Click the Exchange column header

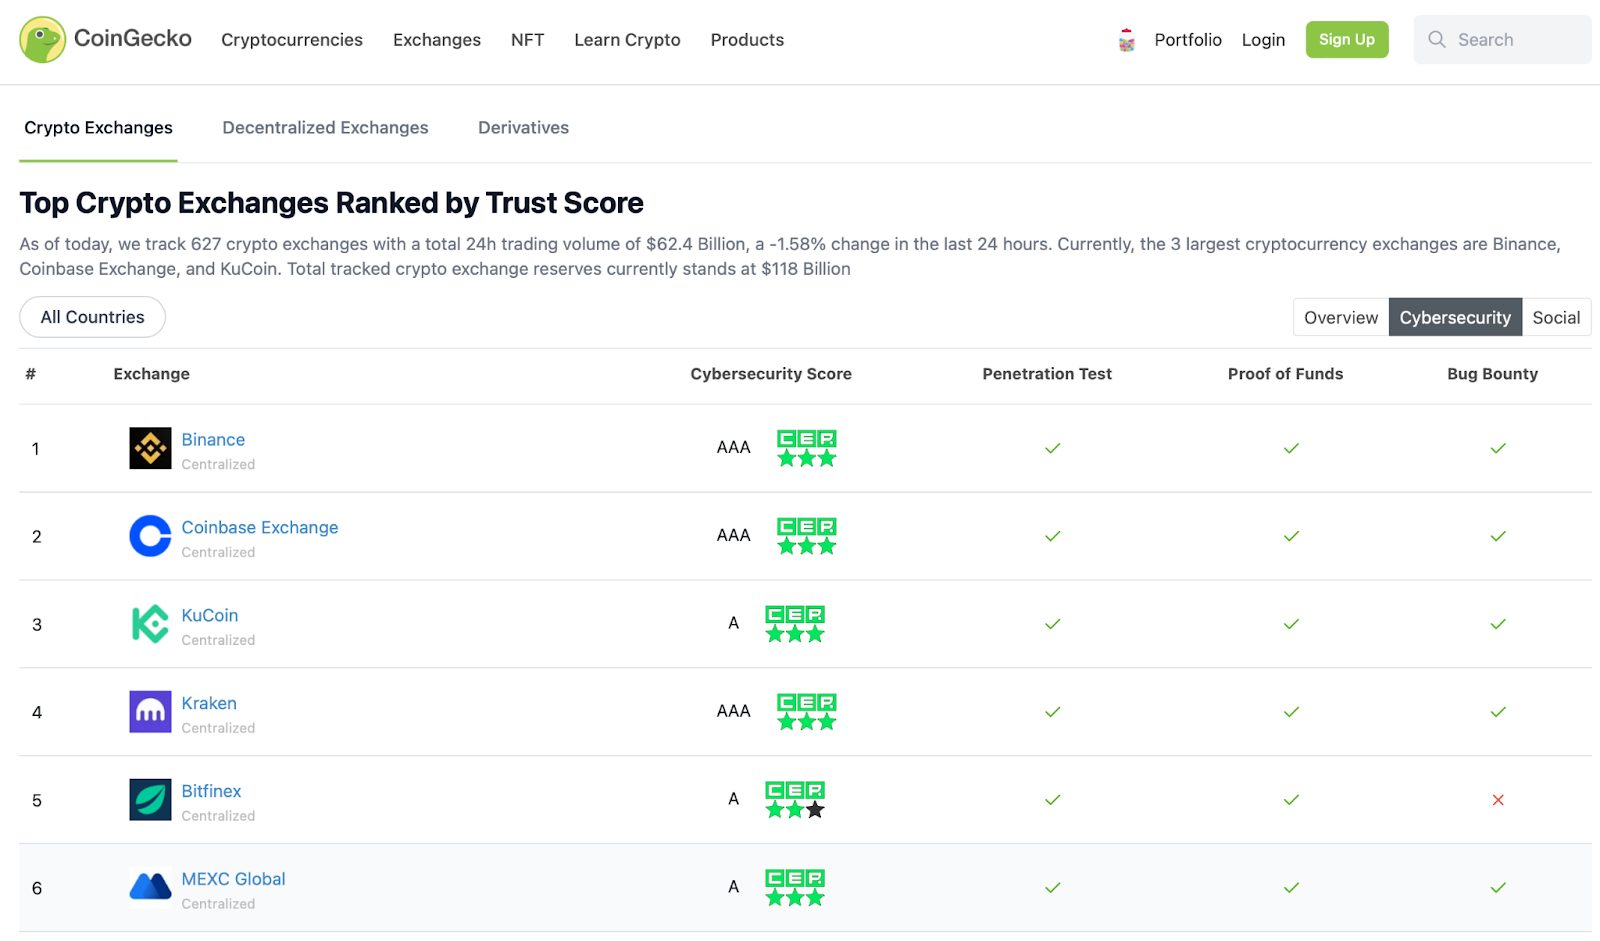(x=151, y=374)
